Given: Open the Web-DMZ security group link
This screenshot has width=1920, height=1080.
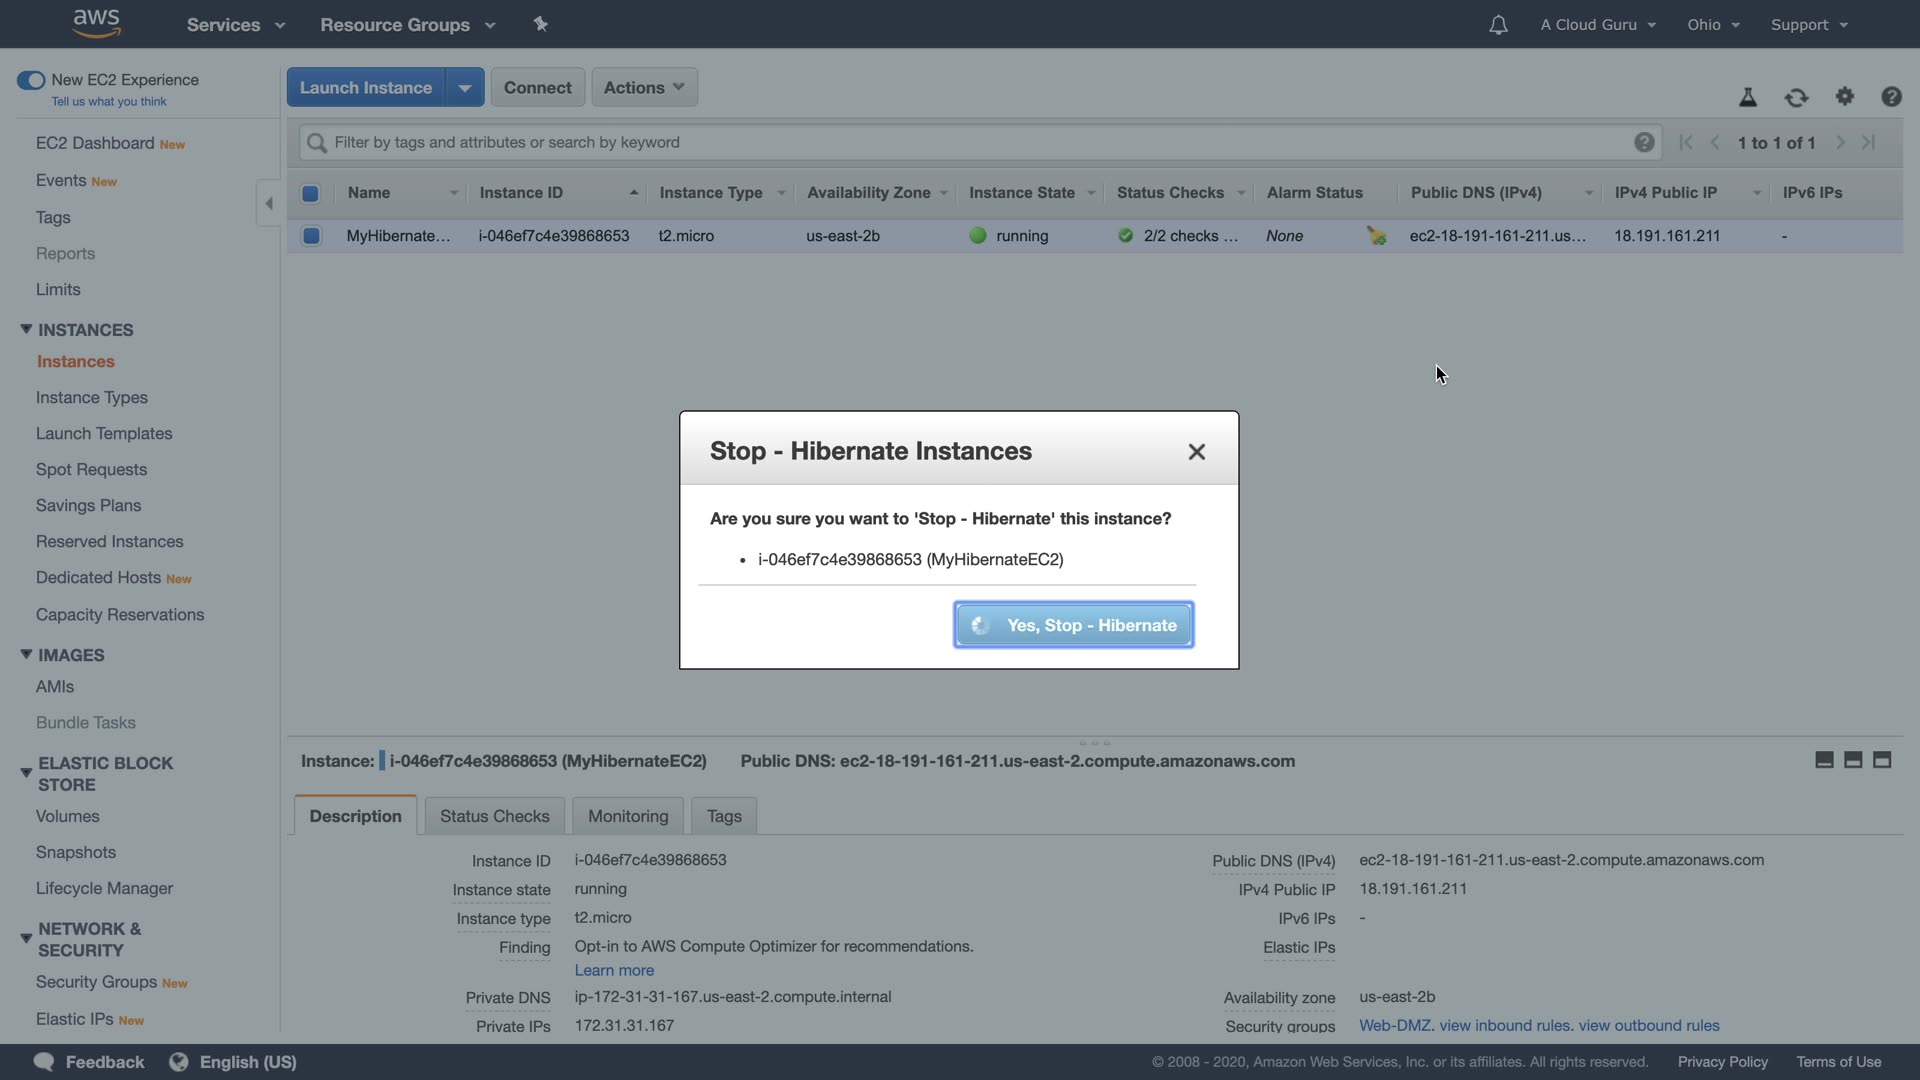Looking at the screenshot, I should [1394, 1025].
